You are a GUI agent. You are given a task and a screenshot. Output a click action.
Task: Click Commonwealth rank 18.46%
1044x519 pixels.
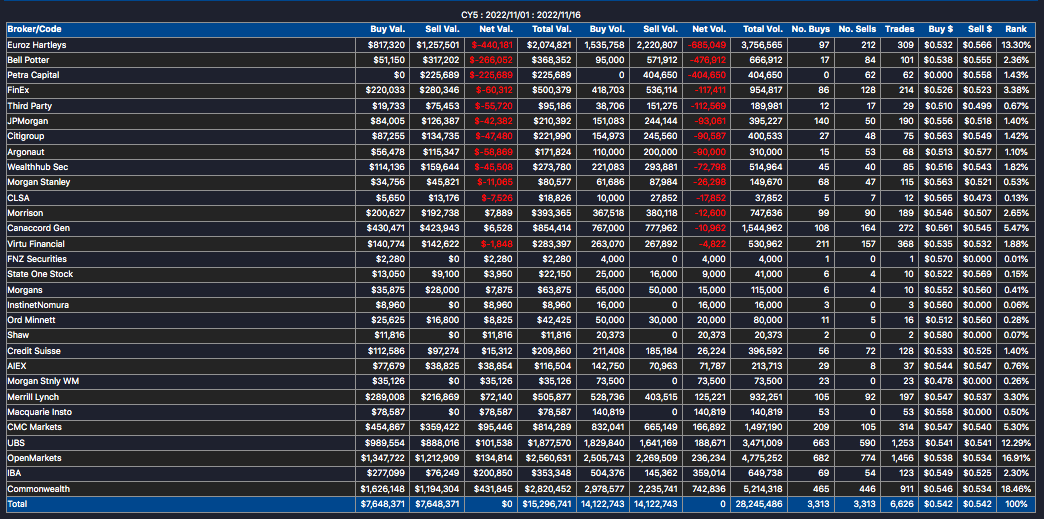(1016, 488)
